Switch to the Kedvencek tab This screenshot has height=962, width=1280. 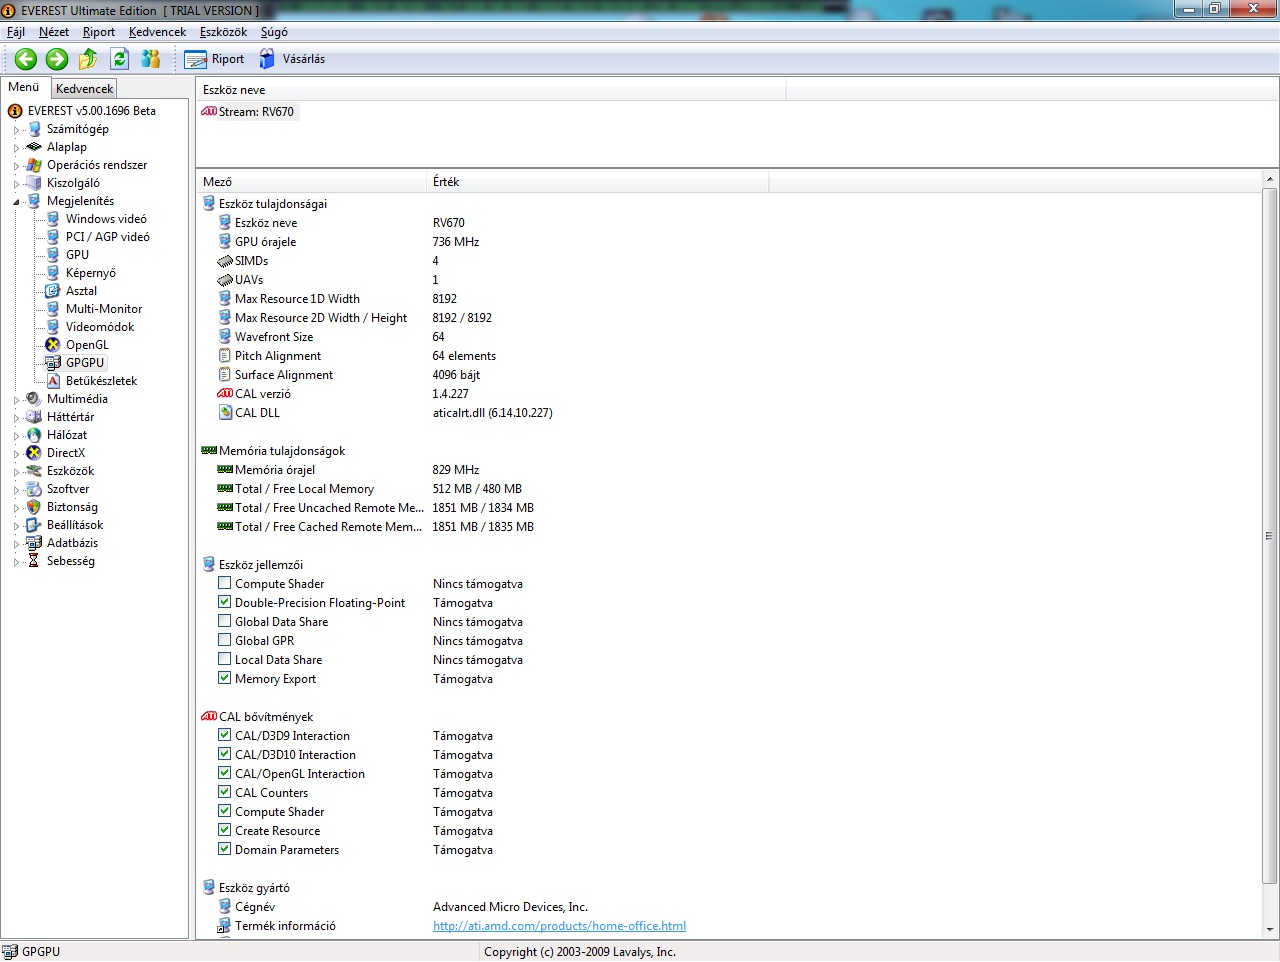[x=84, y=89]
